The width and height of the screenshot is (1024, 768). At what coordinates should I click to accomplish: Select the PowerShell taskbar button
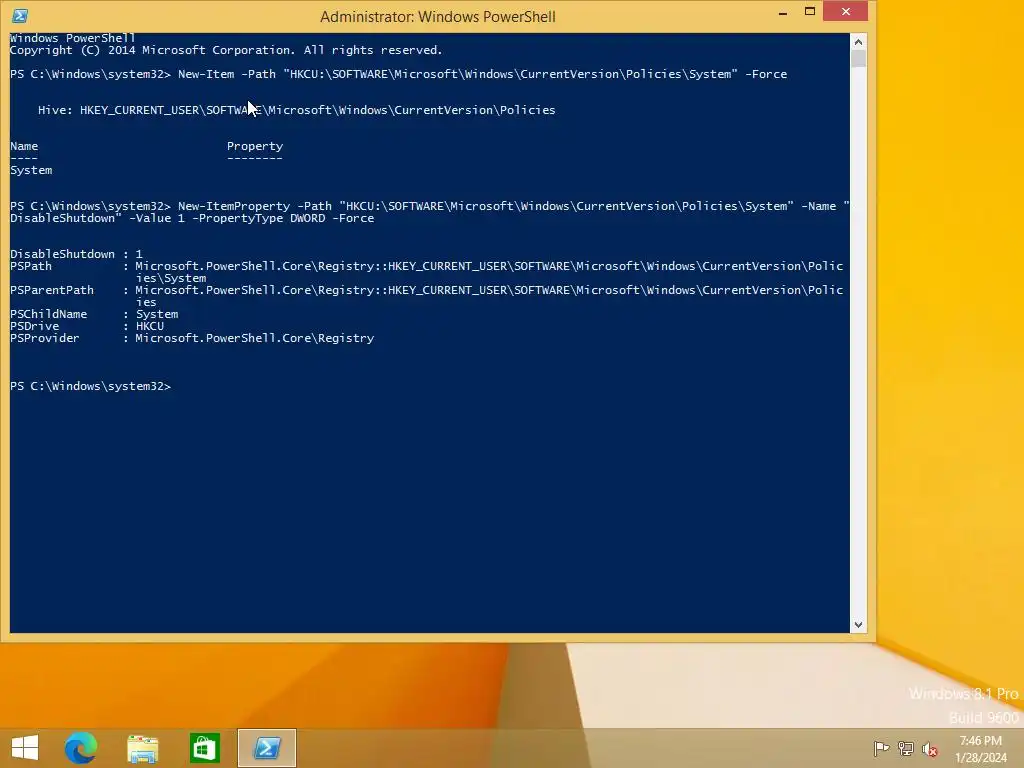(266, 748)
